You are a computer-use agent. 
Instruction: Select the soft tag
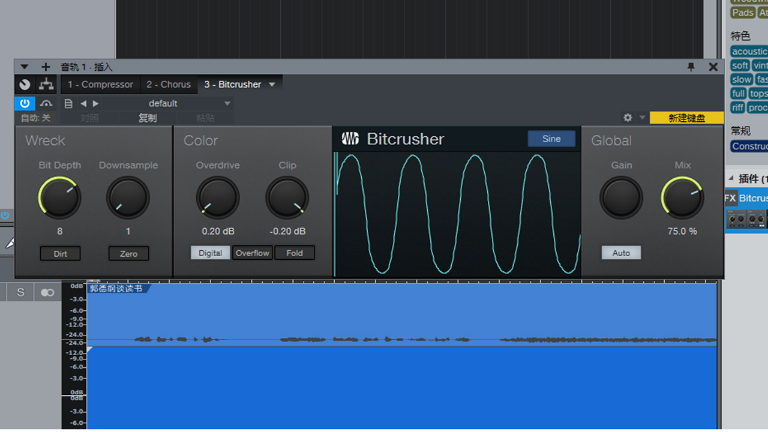pos(740,65)
